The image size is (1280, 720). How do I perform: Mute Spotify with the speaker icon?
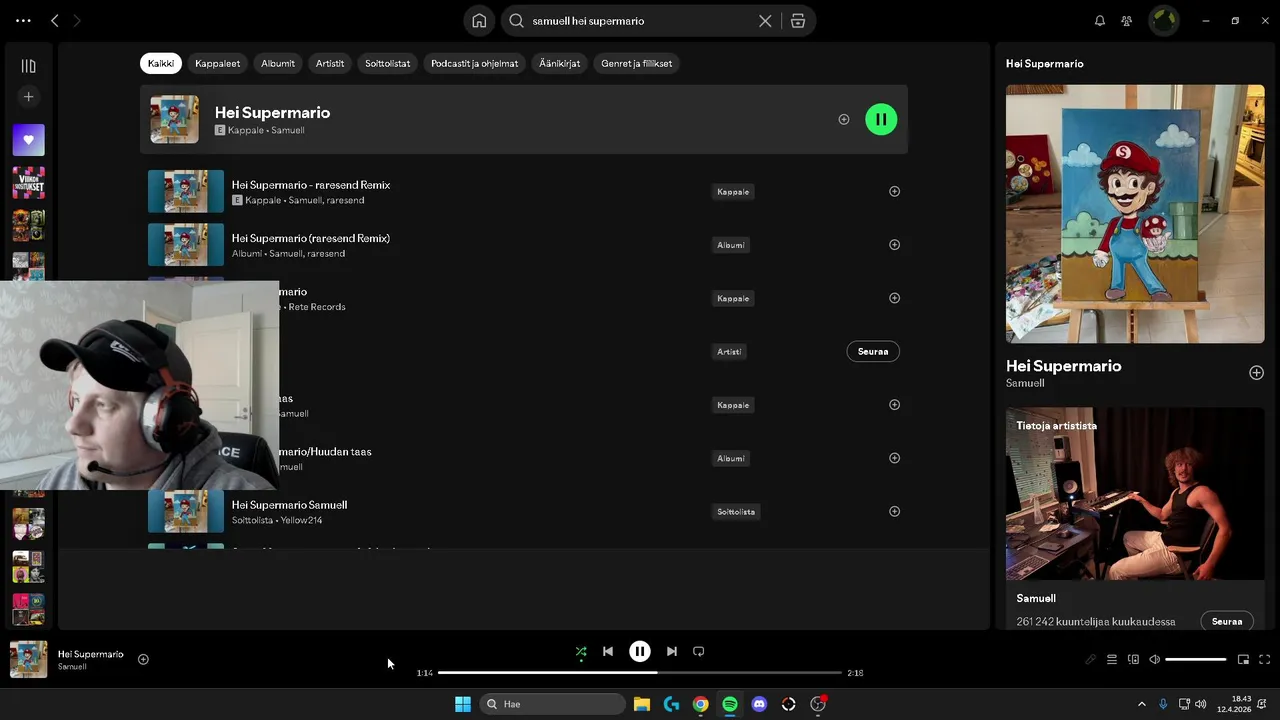(x=1154, y=659)
